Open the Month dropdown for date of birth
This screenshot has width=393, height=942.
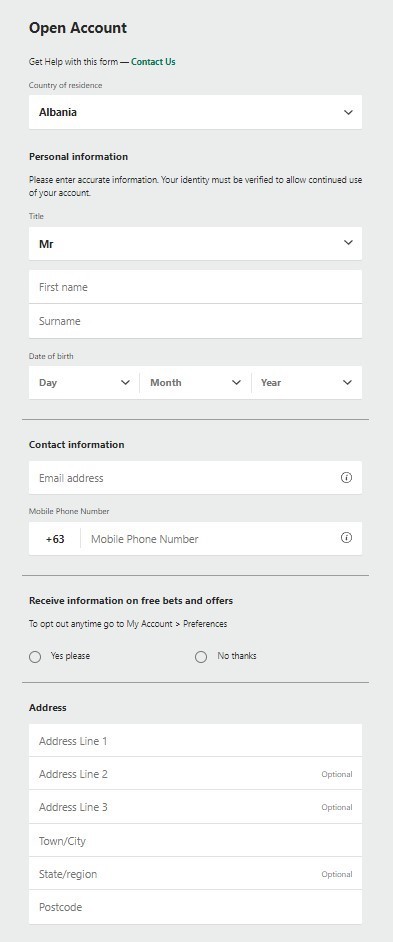click(x=195, y=383)
